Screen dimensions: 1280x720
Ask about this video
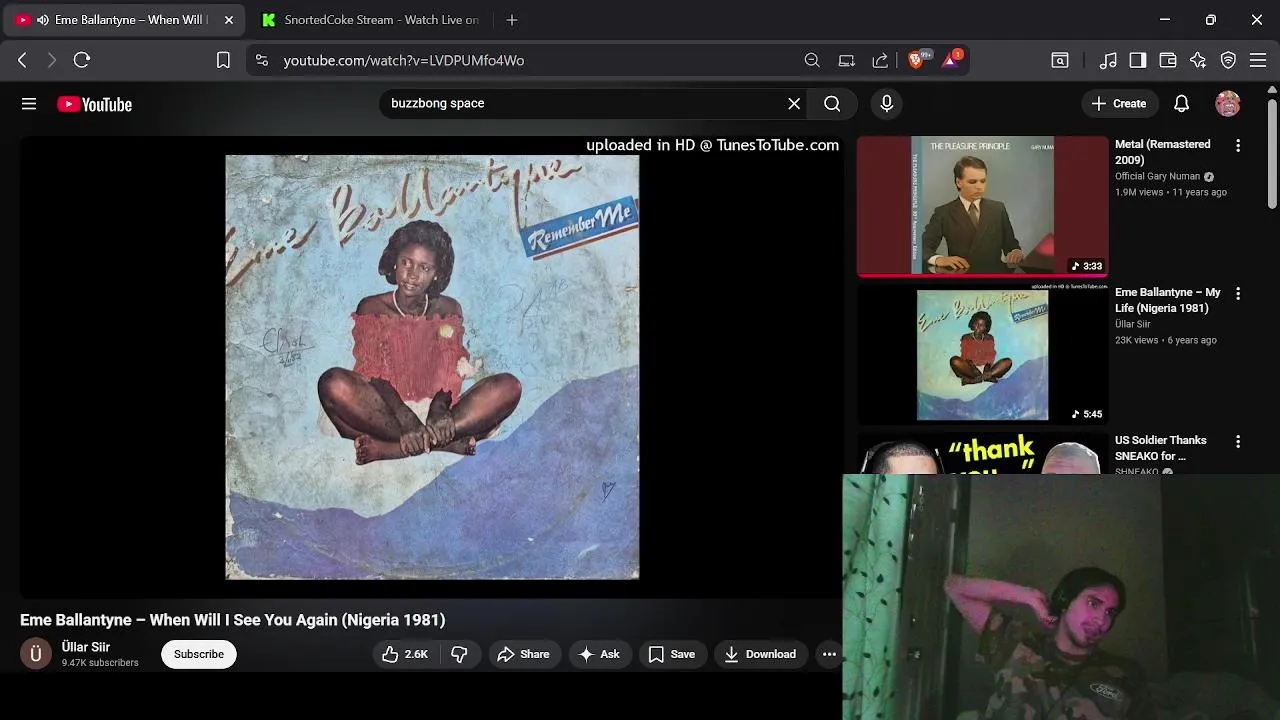599,654
